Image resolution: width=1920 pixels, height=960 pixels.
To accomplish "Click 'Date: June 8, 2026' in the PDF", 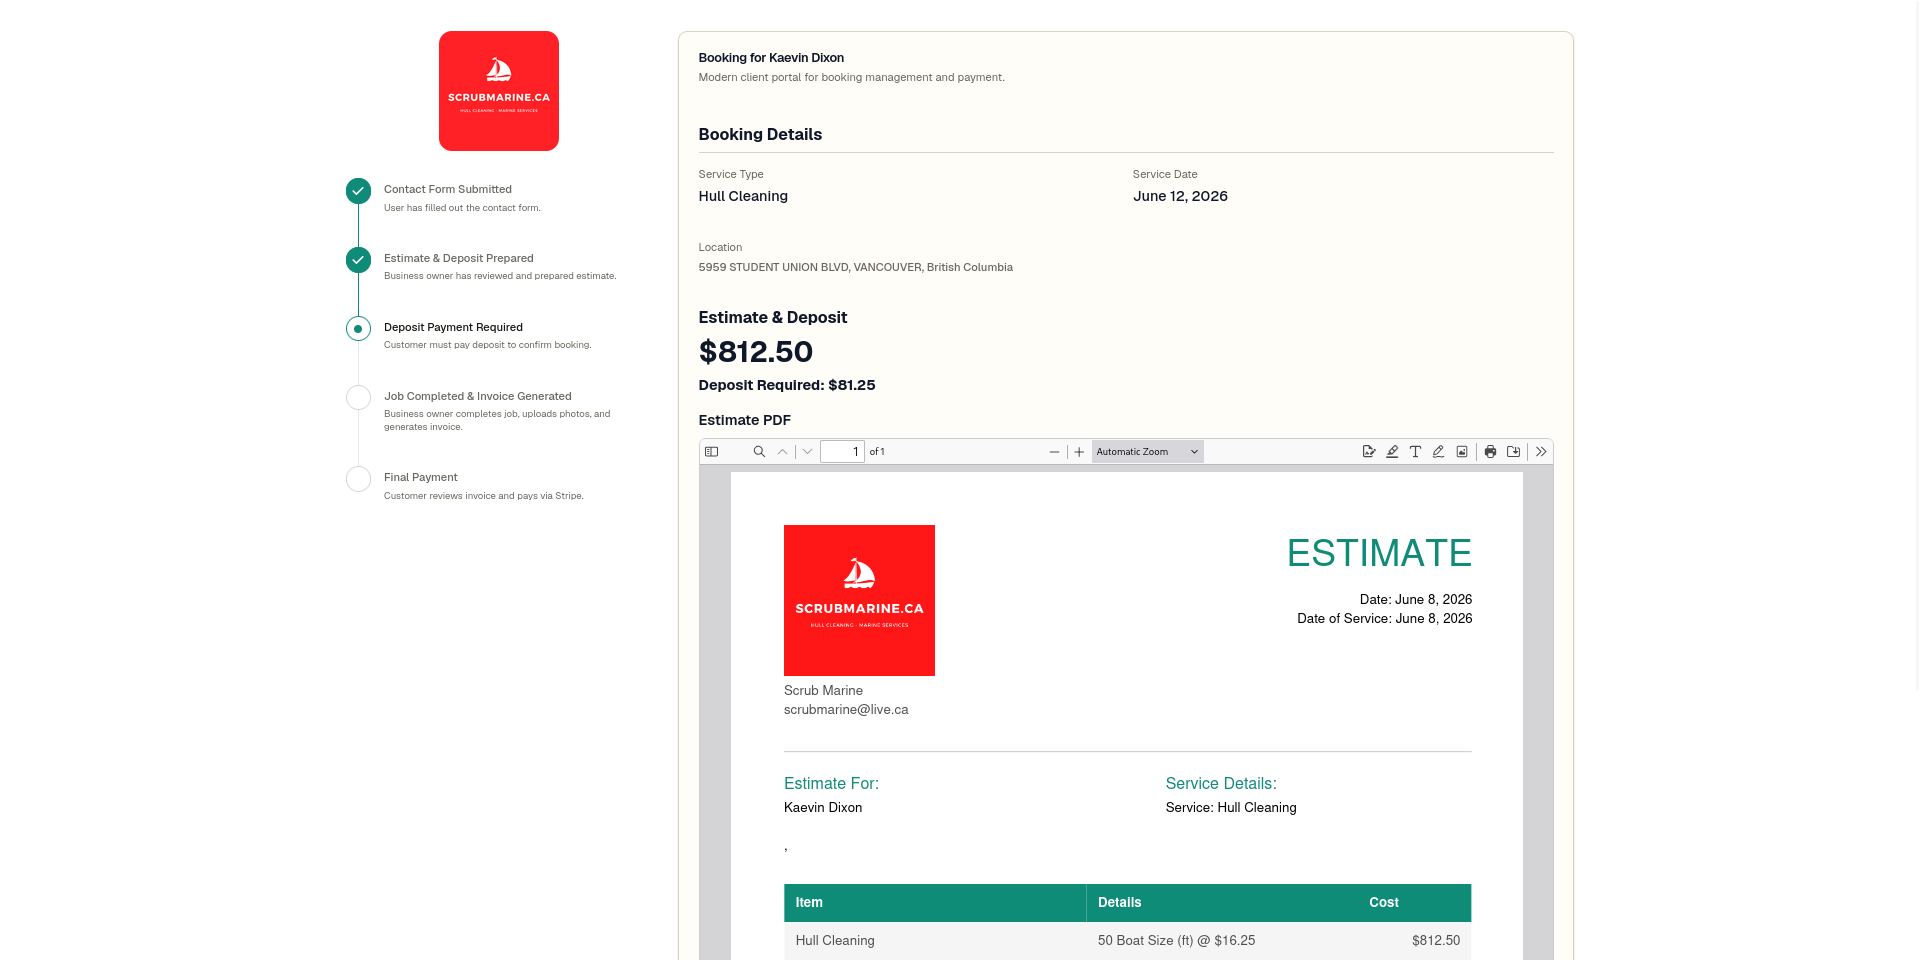I will tap(1415, 600).
